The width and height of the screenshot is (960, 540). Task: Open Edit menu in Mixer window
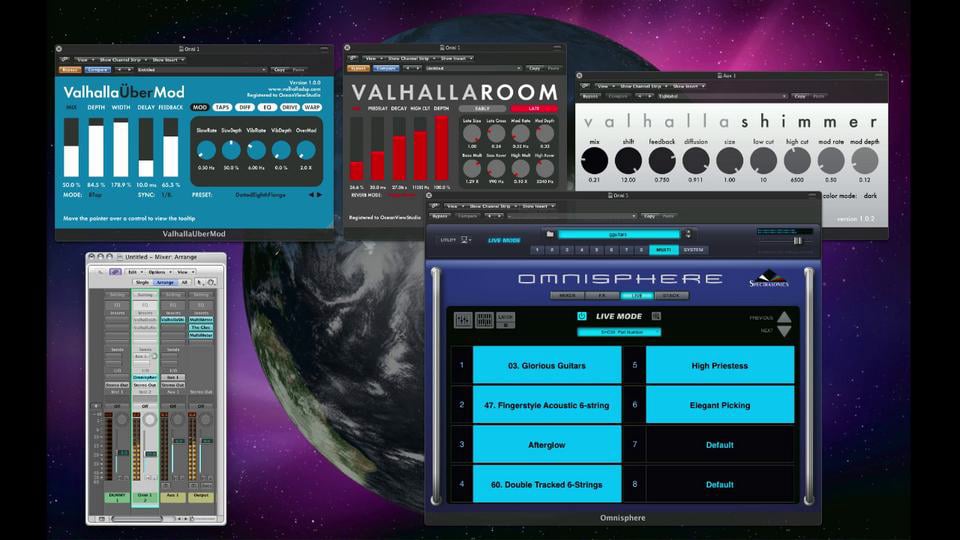coord(133,272)
